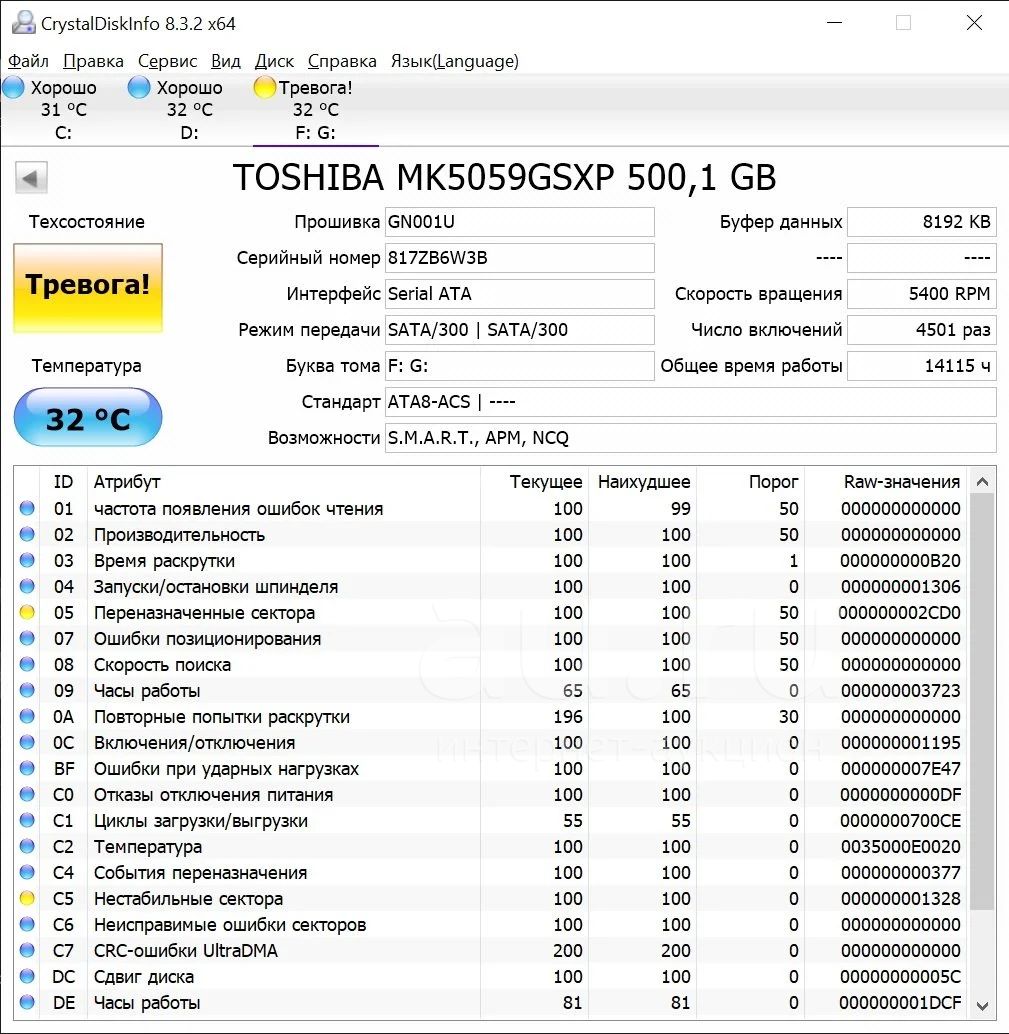This screenshot has width=1009, height=1034.
Task: Open the Язык(Language) menu
Action: 454,61
